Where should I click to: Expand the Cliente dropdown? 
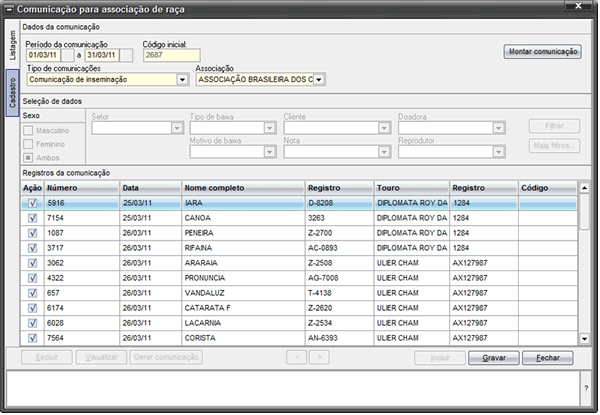click(x=384, y=128)
